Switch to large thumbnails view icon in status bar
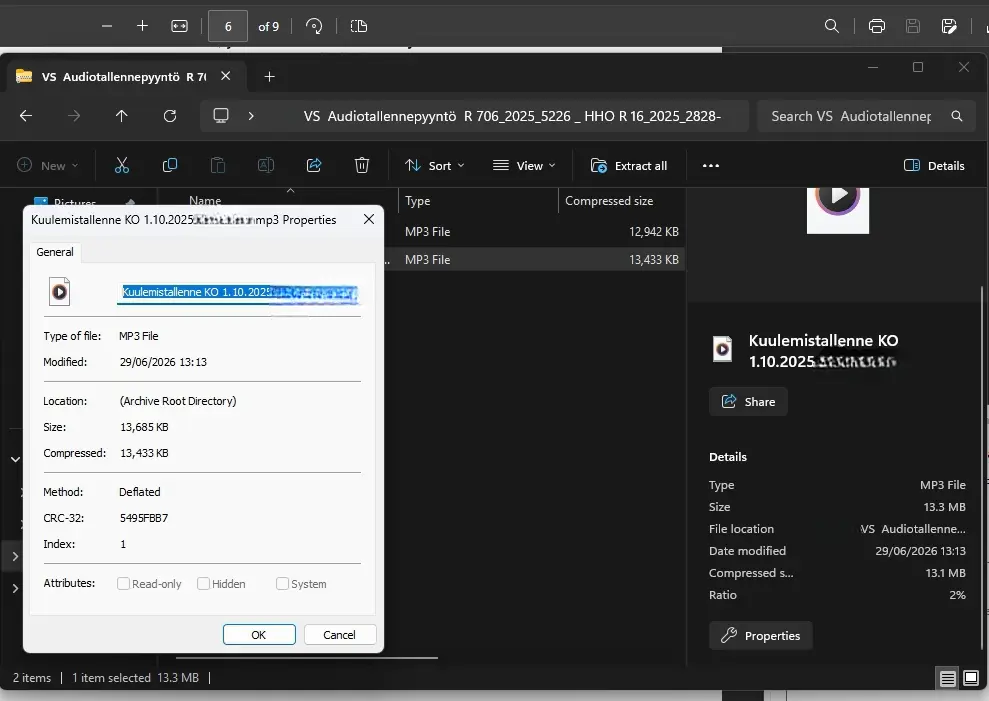989x701 pixels. coord(971,678)
